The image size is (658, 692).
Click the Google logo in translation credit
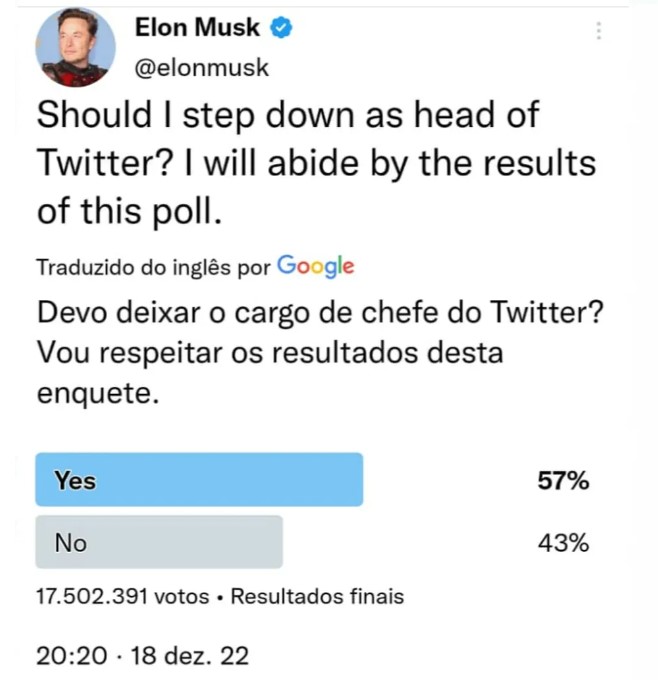pyautogui.click(x=315, y=266)
